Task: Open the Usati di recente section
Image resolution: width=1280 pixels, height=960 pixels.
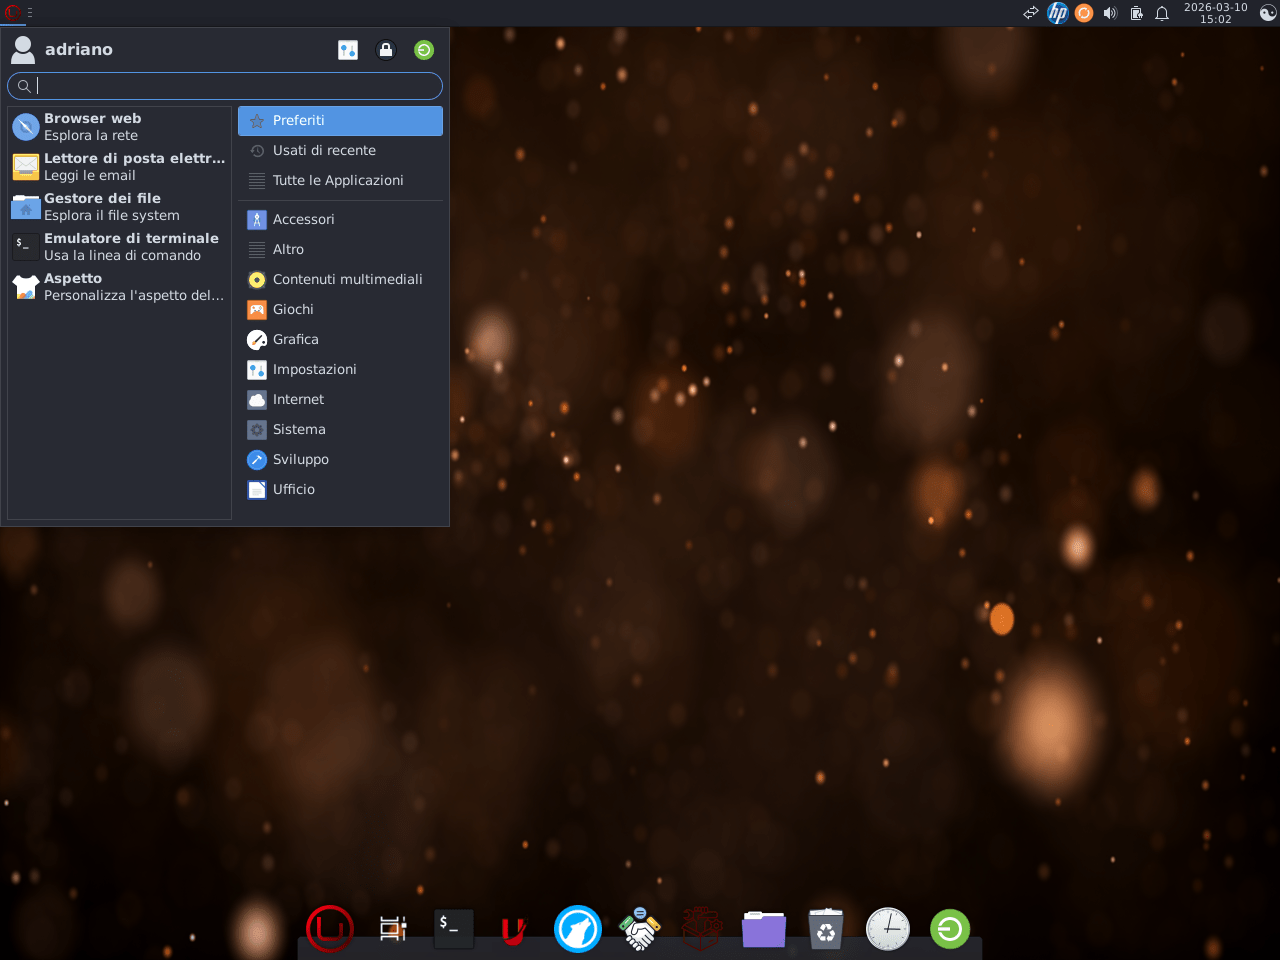Action: point(324,151)
